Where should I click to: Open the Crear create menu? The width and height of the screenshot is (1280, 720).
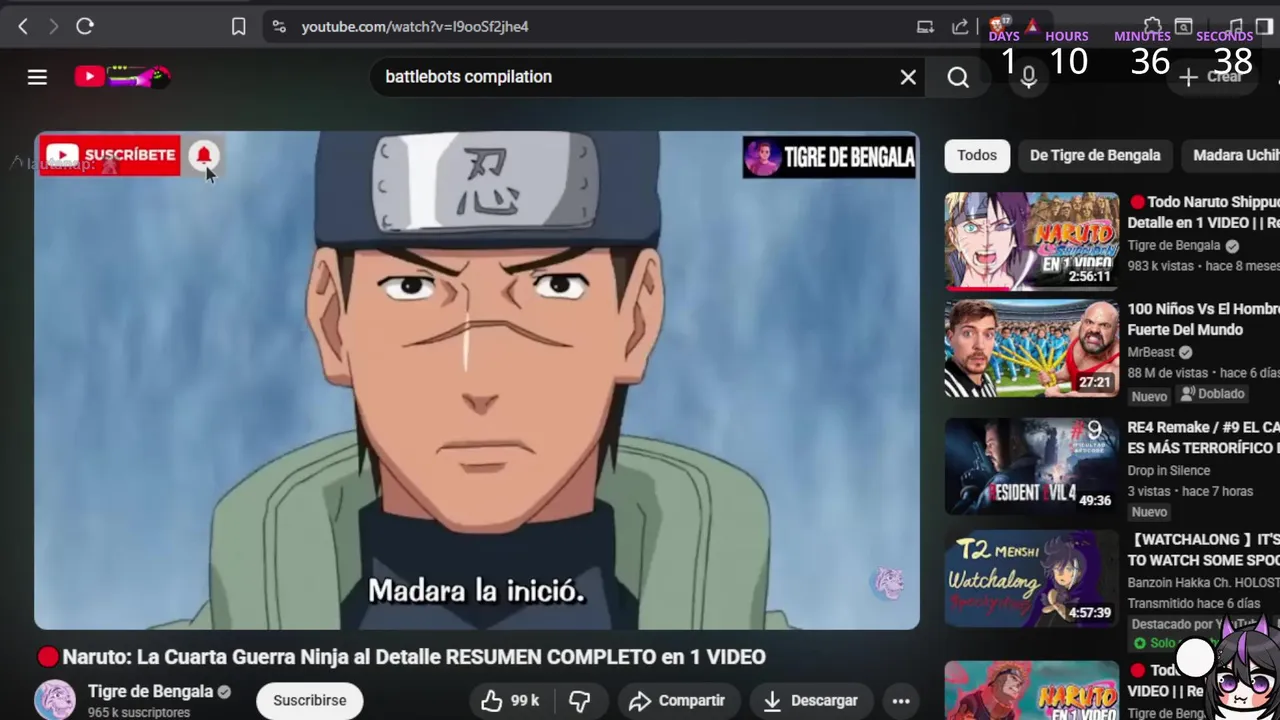click(1211, 77)
